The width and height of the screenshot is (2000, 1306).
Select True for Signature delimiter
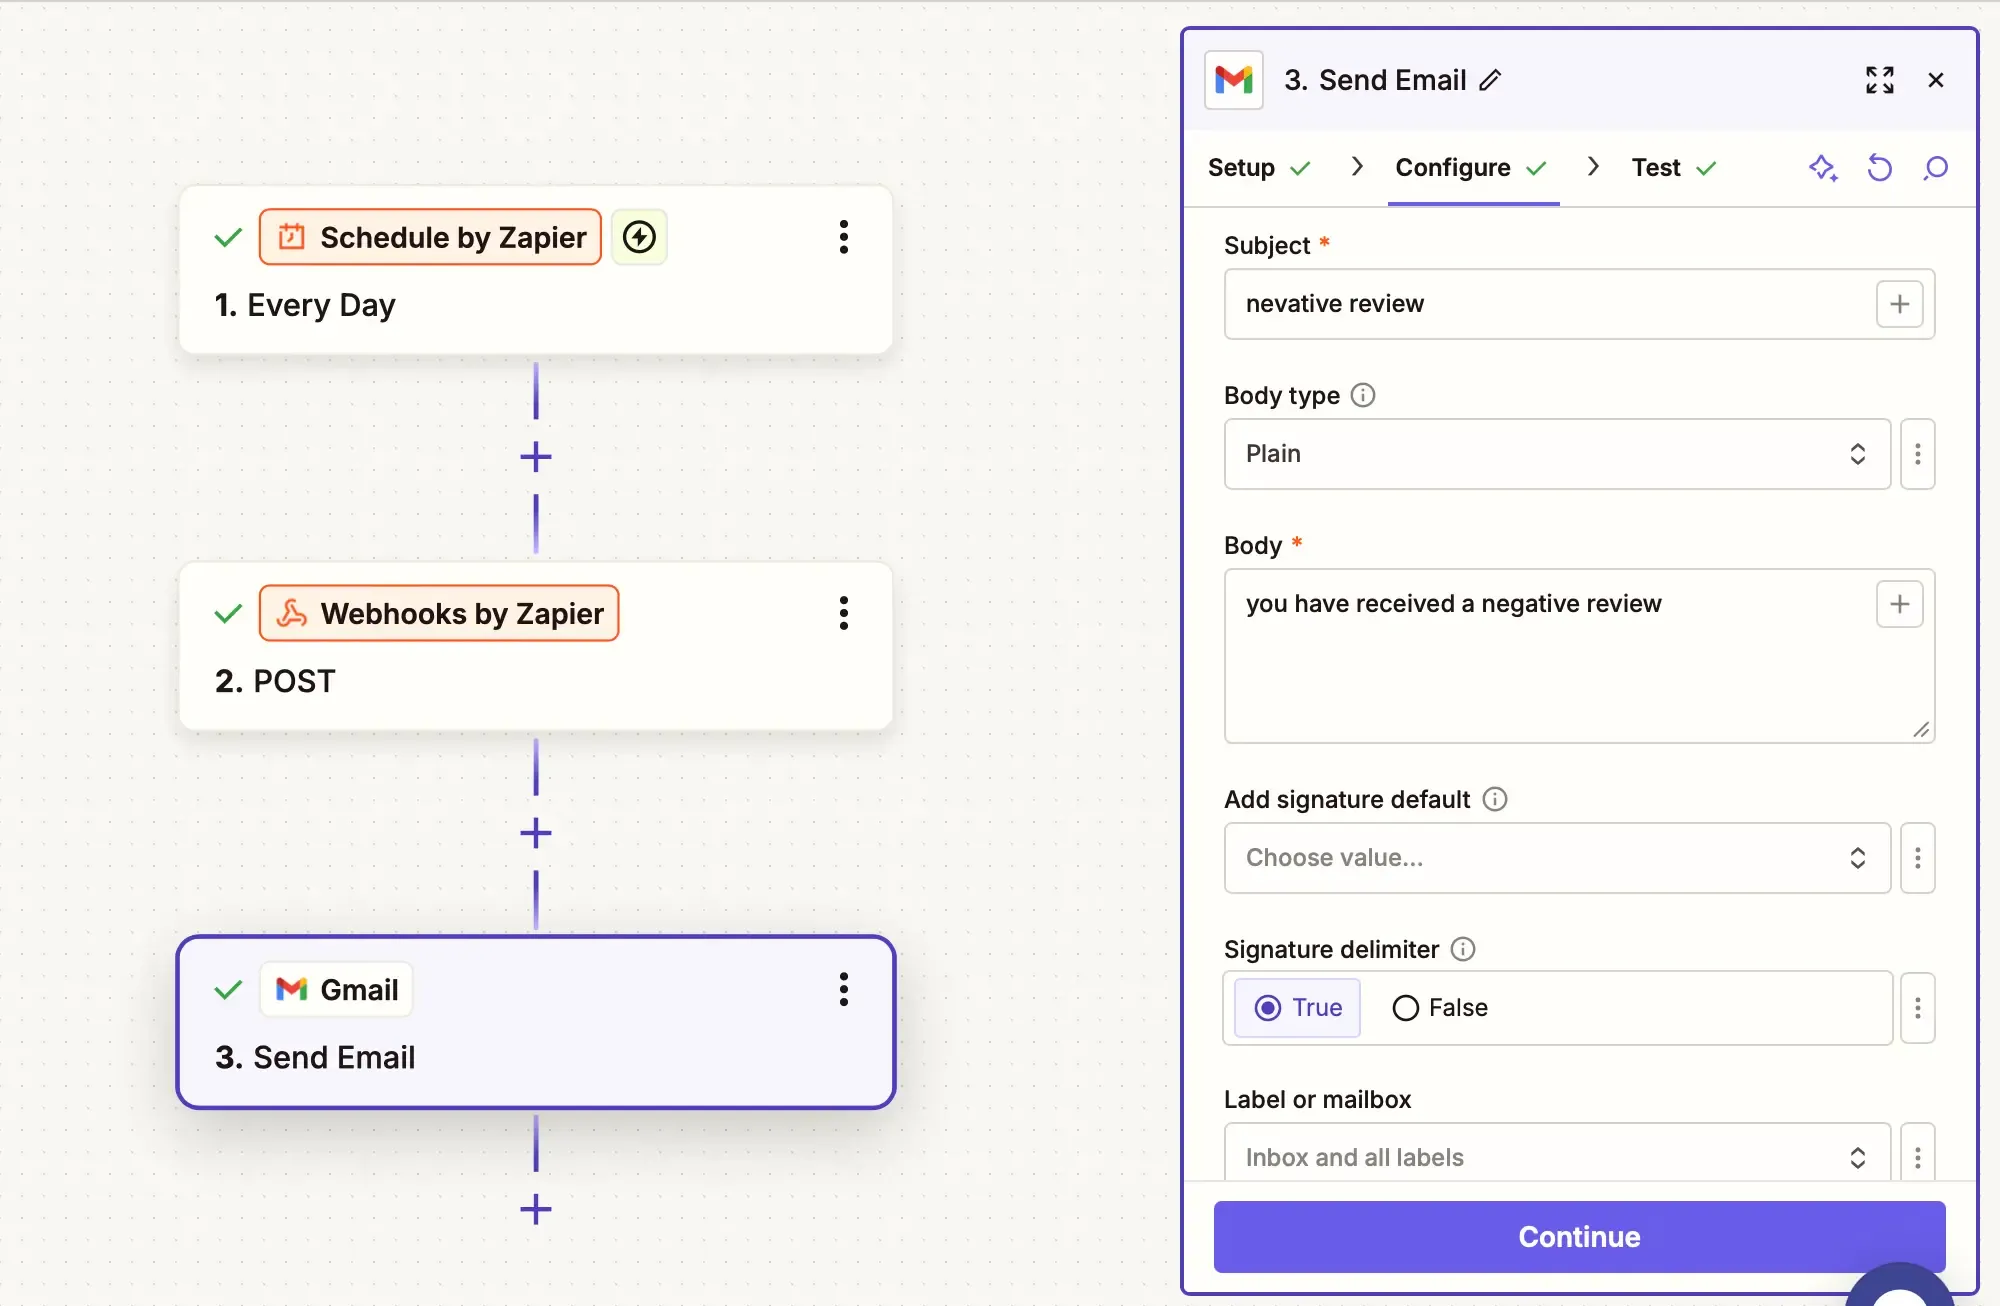1297,1008
